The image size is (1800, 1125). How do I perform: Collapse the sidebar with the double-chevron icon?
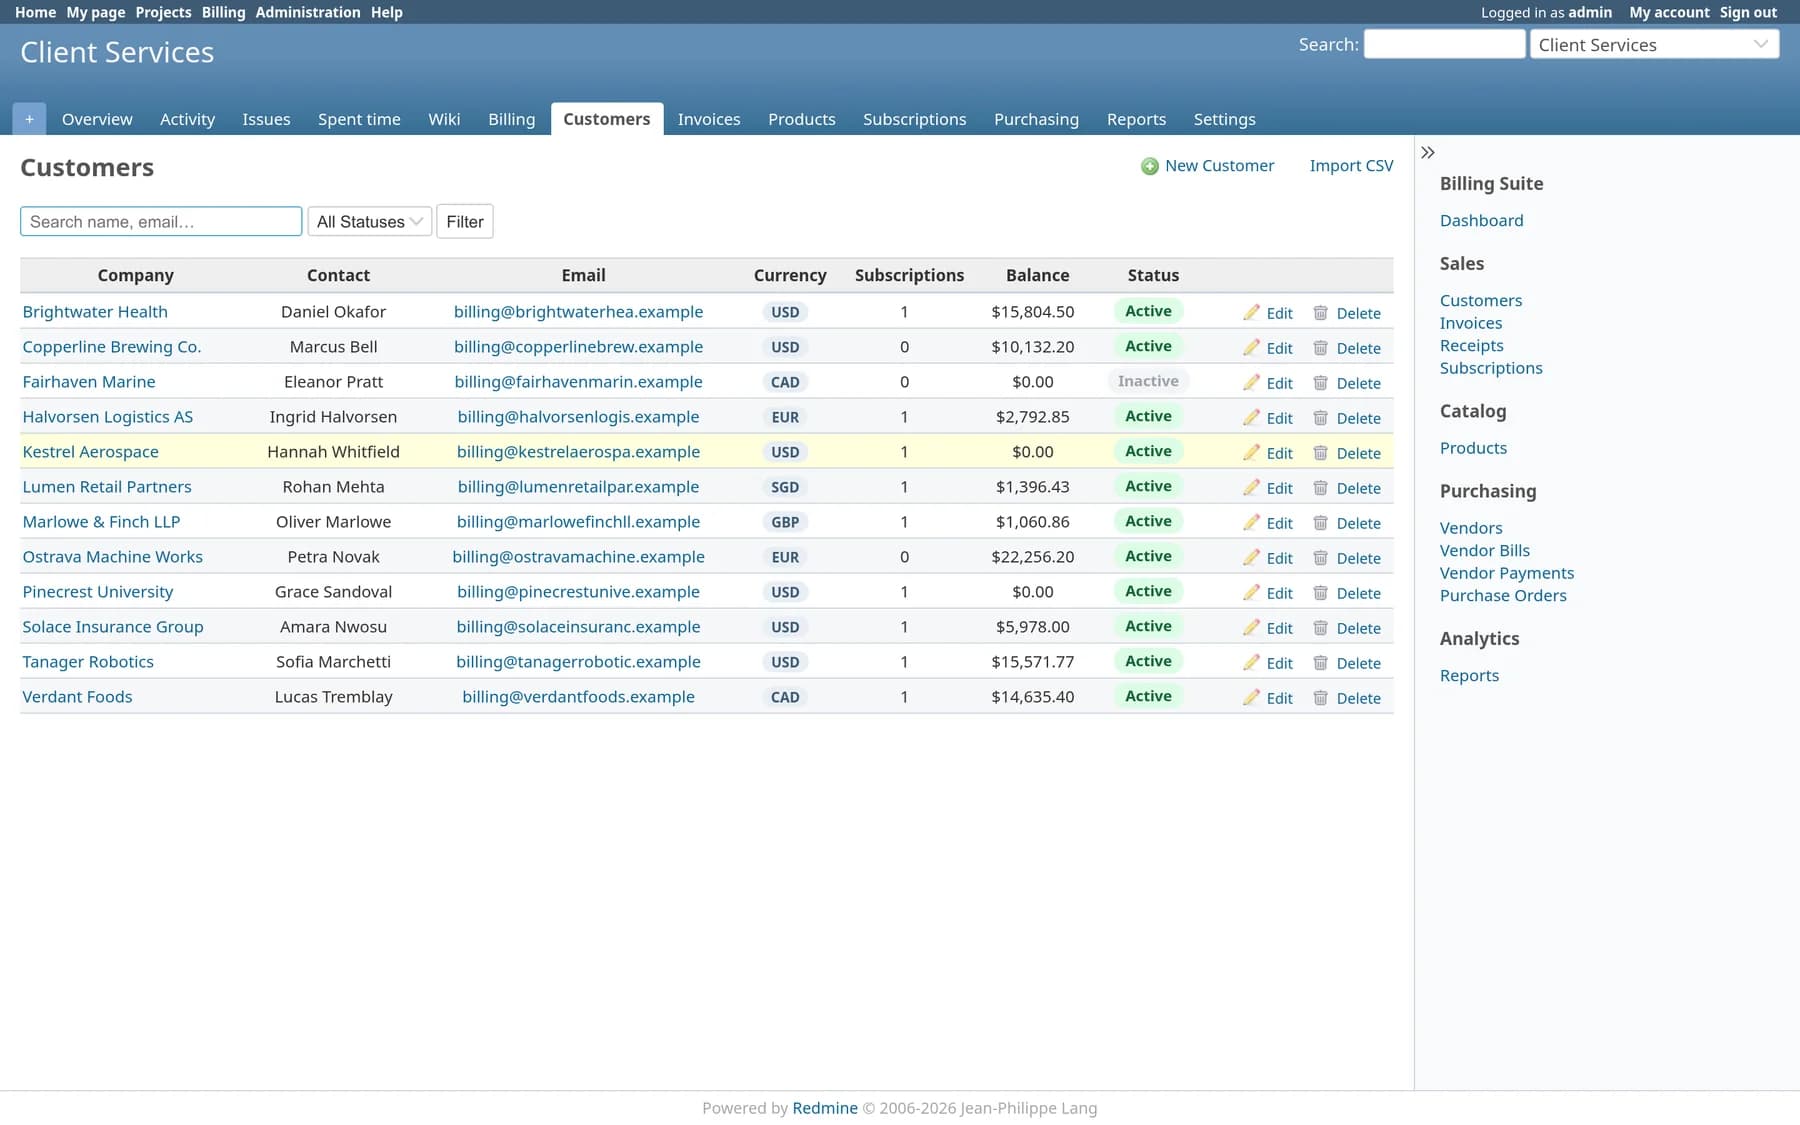coord(1428,152)
